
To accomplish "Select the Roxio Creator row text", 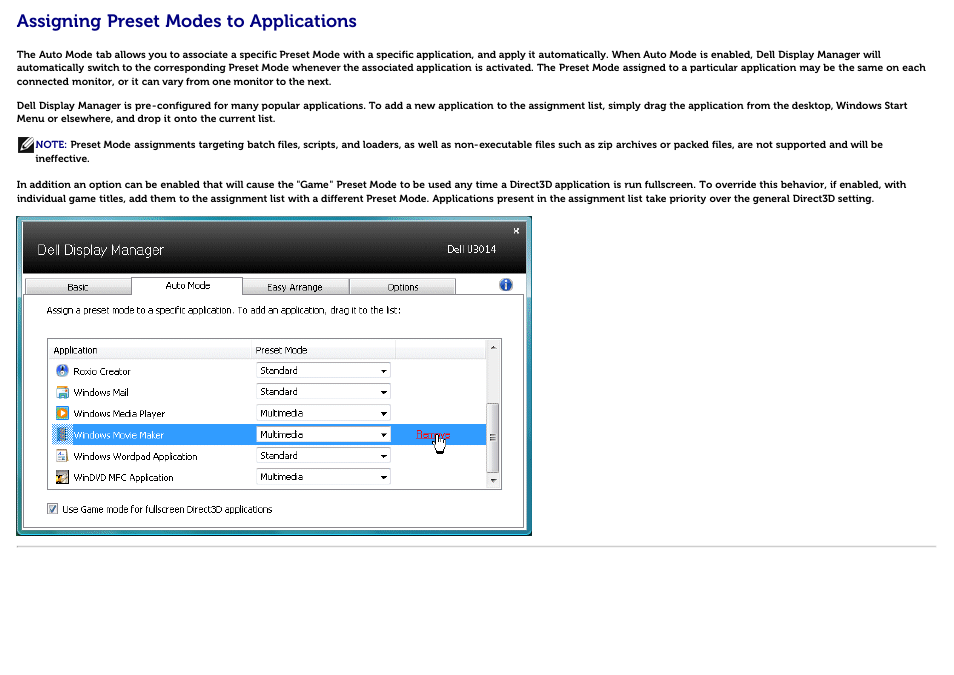I will [x=102, y=371].
